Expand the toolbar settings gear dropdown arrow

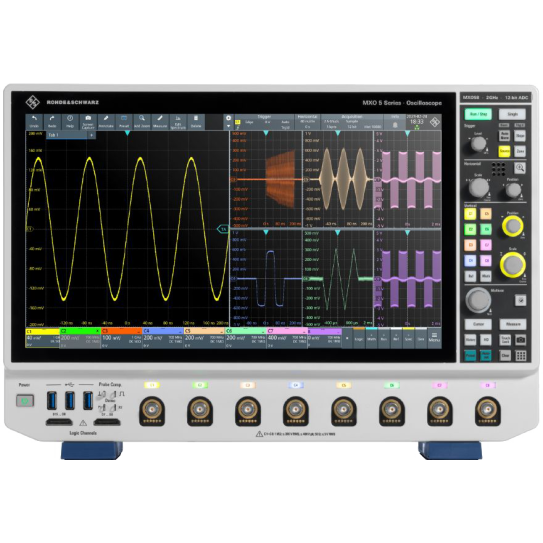(x=228, y=126)
